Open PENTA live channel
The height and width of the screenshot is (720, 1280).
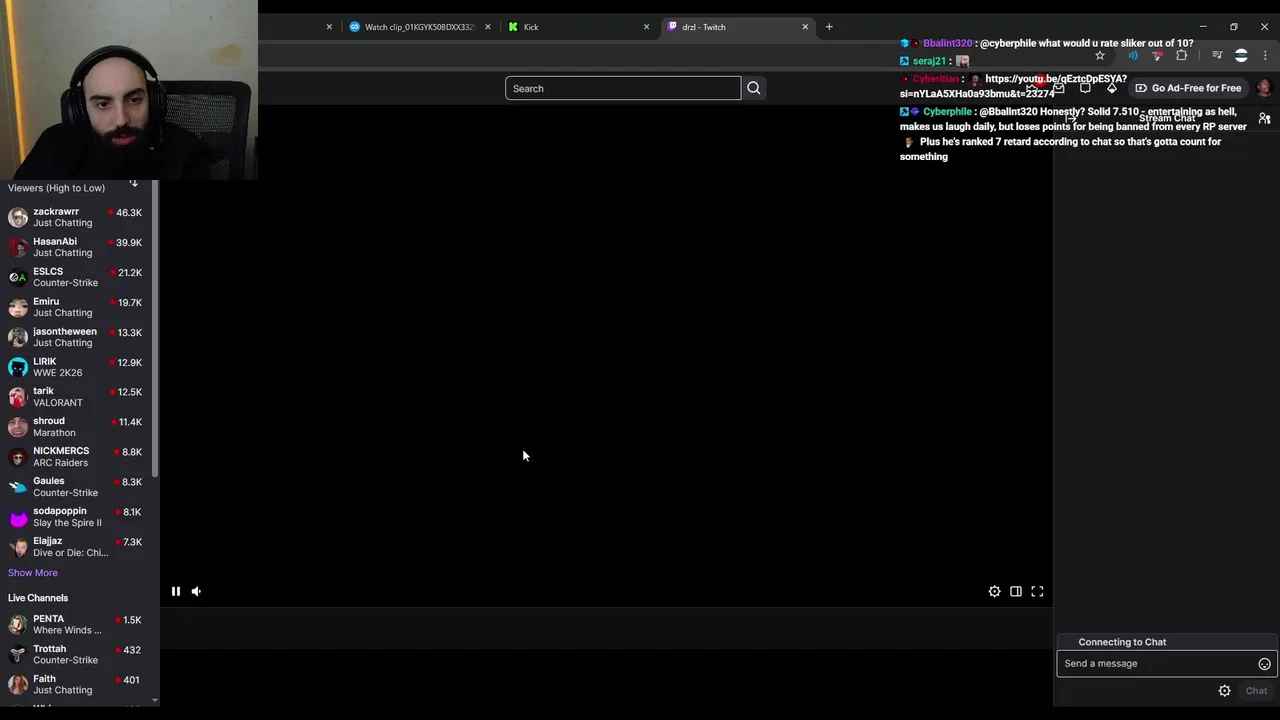click(76, 625)
